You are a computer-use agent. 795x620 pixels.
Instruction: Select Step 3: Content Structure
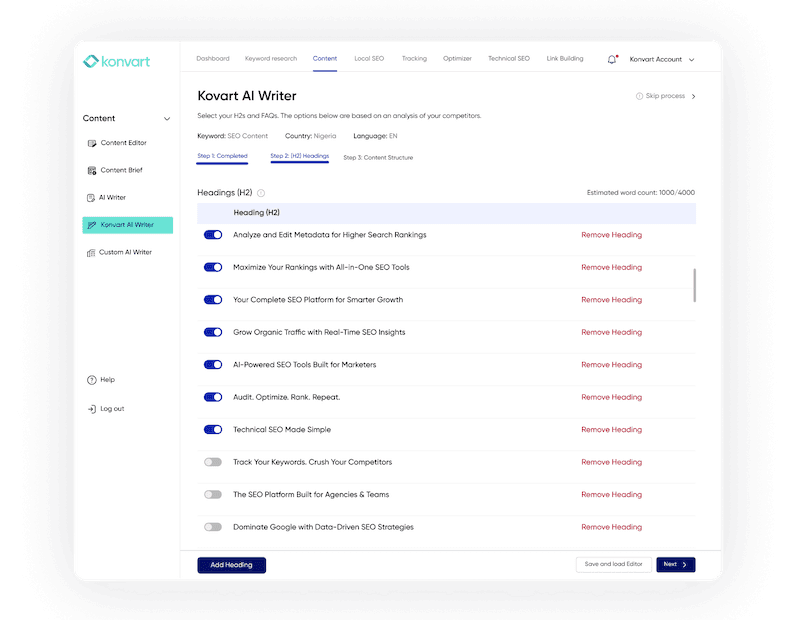pyautogui.click(x=378, y=158)
